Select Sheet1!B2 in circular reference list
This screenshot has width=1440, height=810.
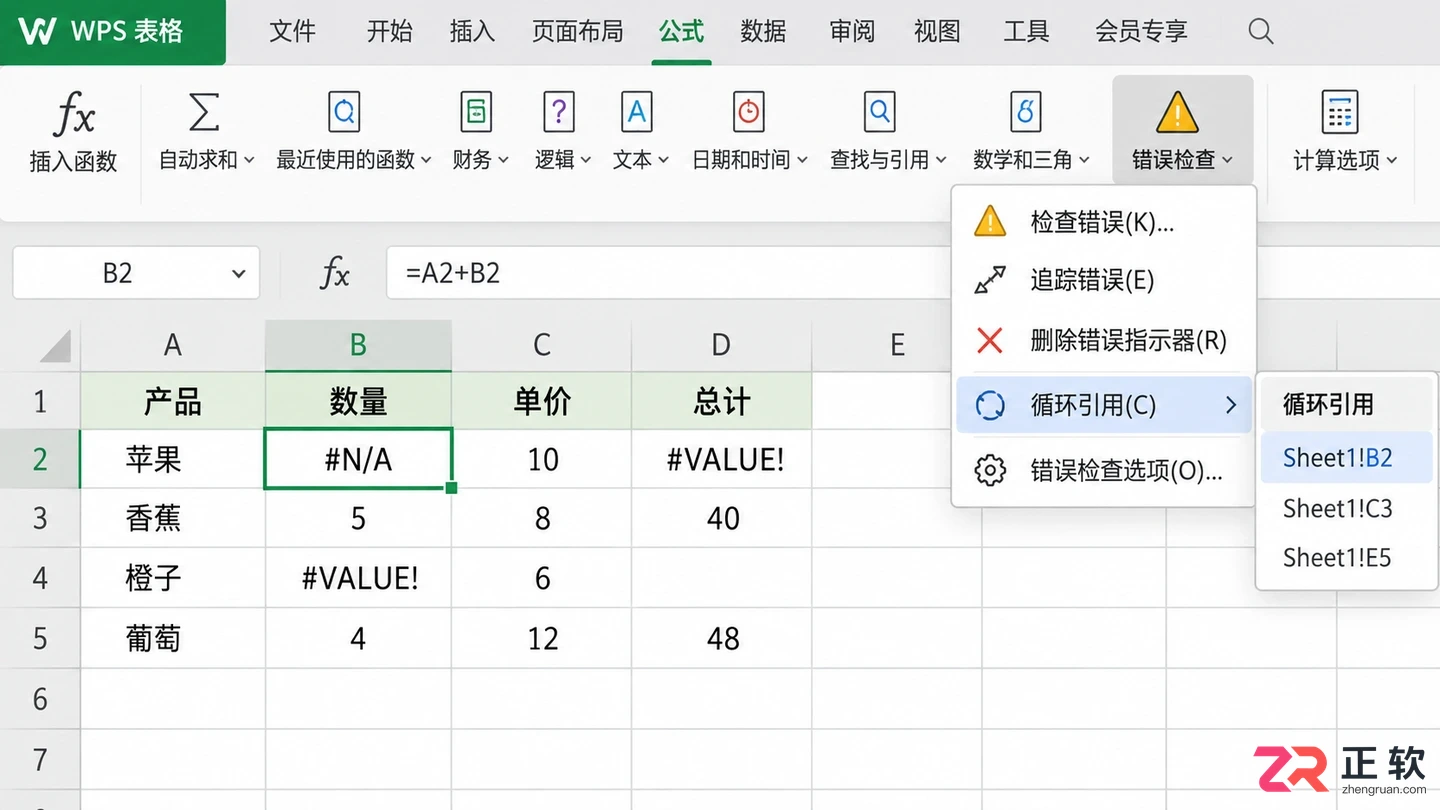coord(1346,458)
